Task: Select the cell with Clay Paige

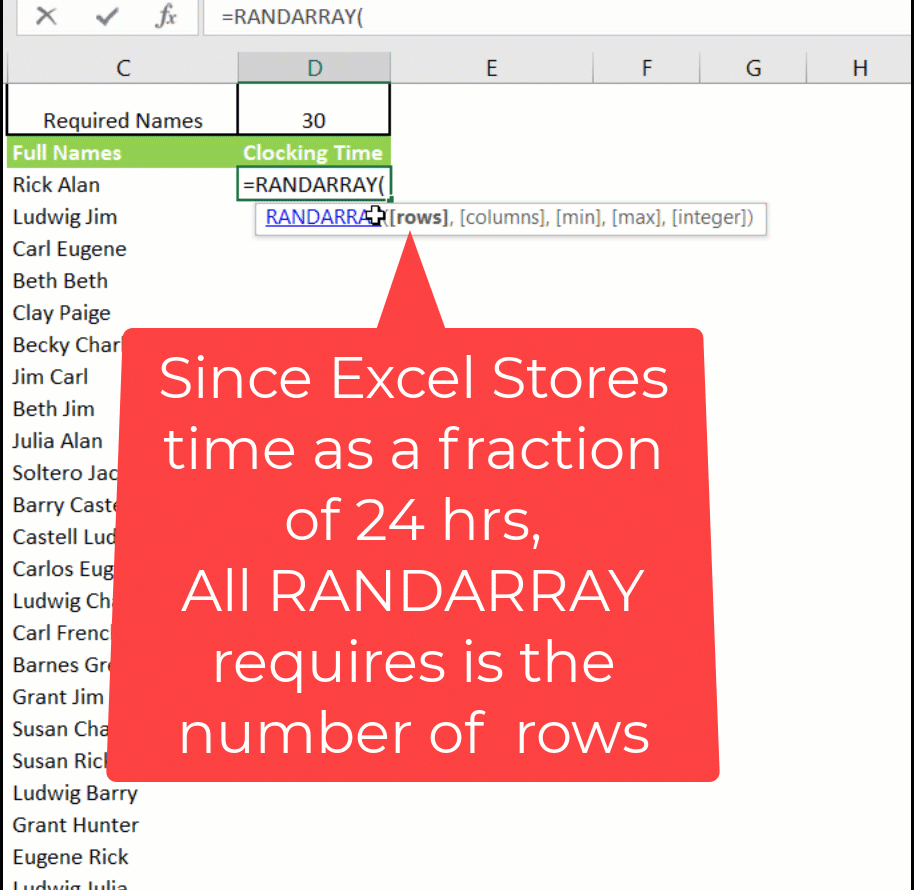Action: tap(120, 313)
